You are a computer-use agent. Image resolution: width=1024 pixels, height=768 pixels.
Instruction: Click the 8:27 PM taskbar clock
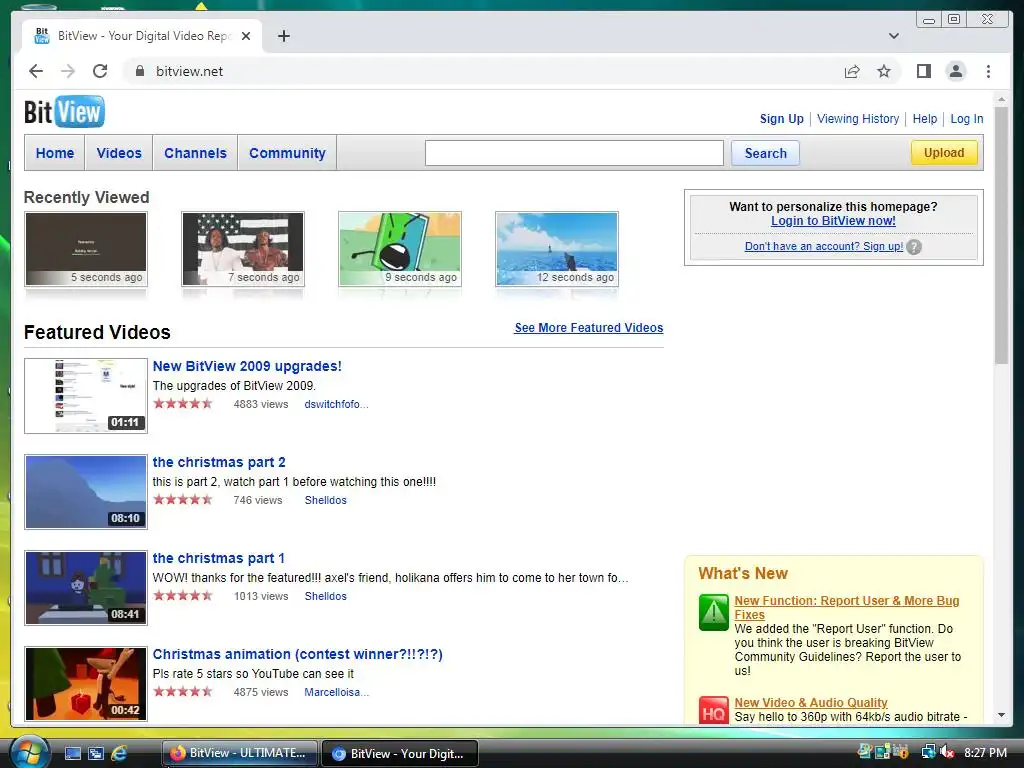coord(985,753)
